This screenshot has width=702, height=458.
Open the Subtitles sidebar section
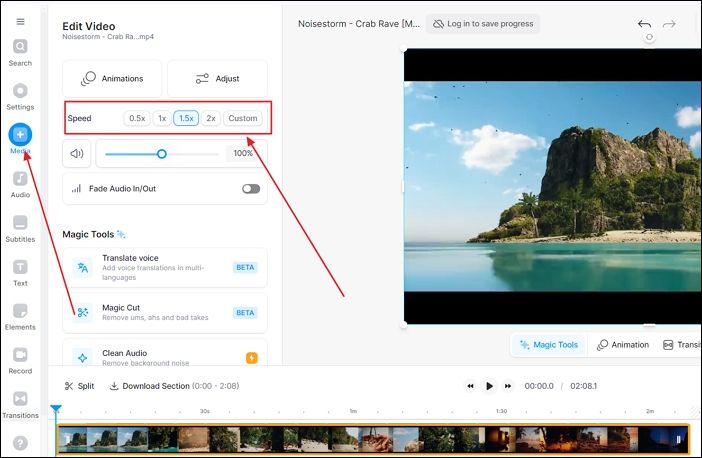coord(20,223)
